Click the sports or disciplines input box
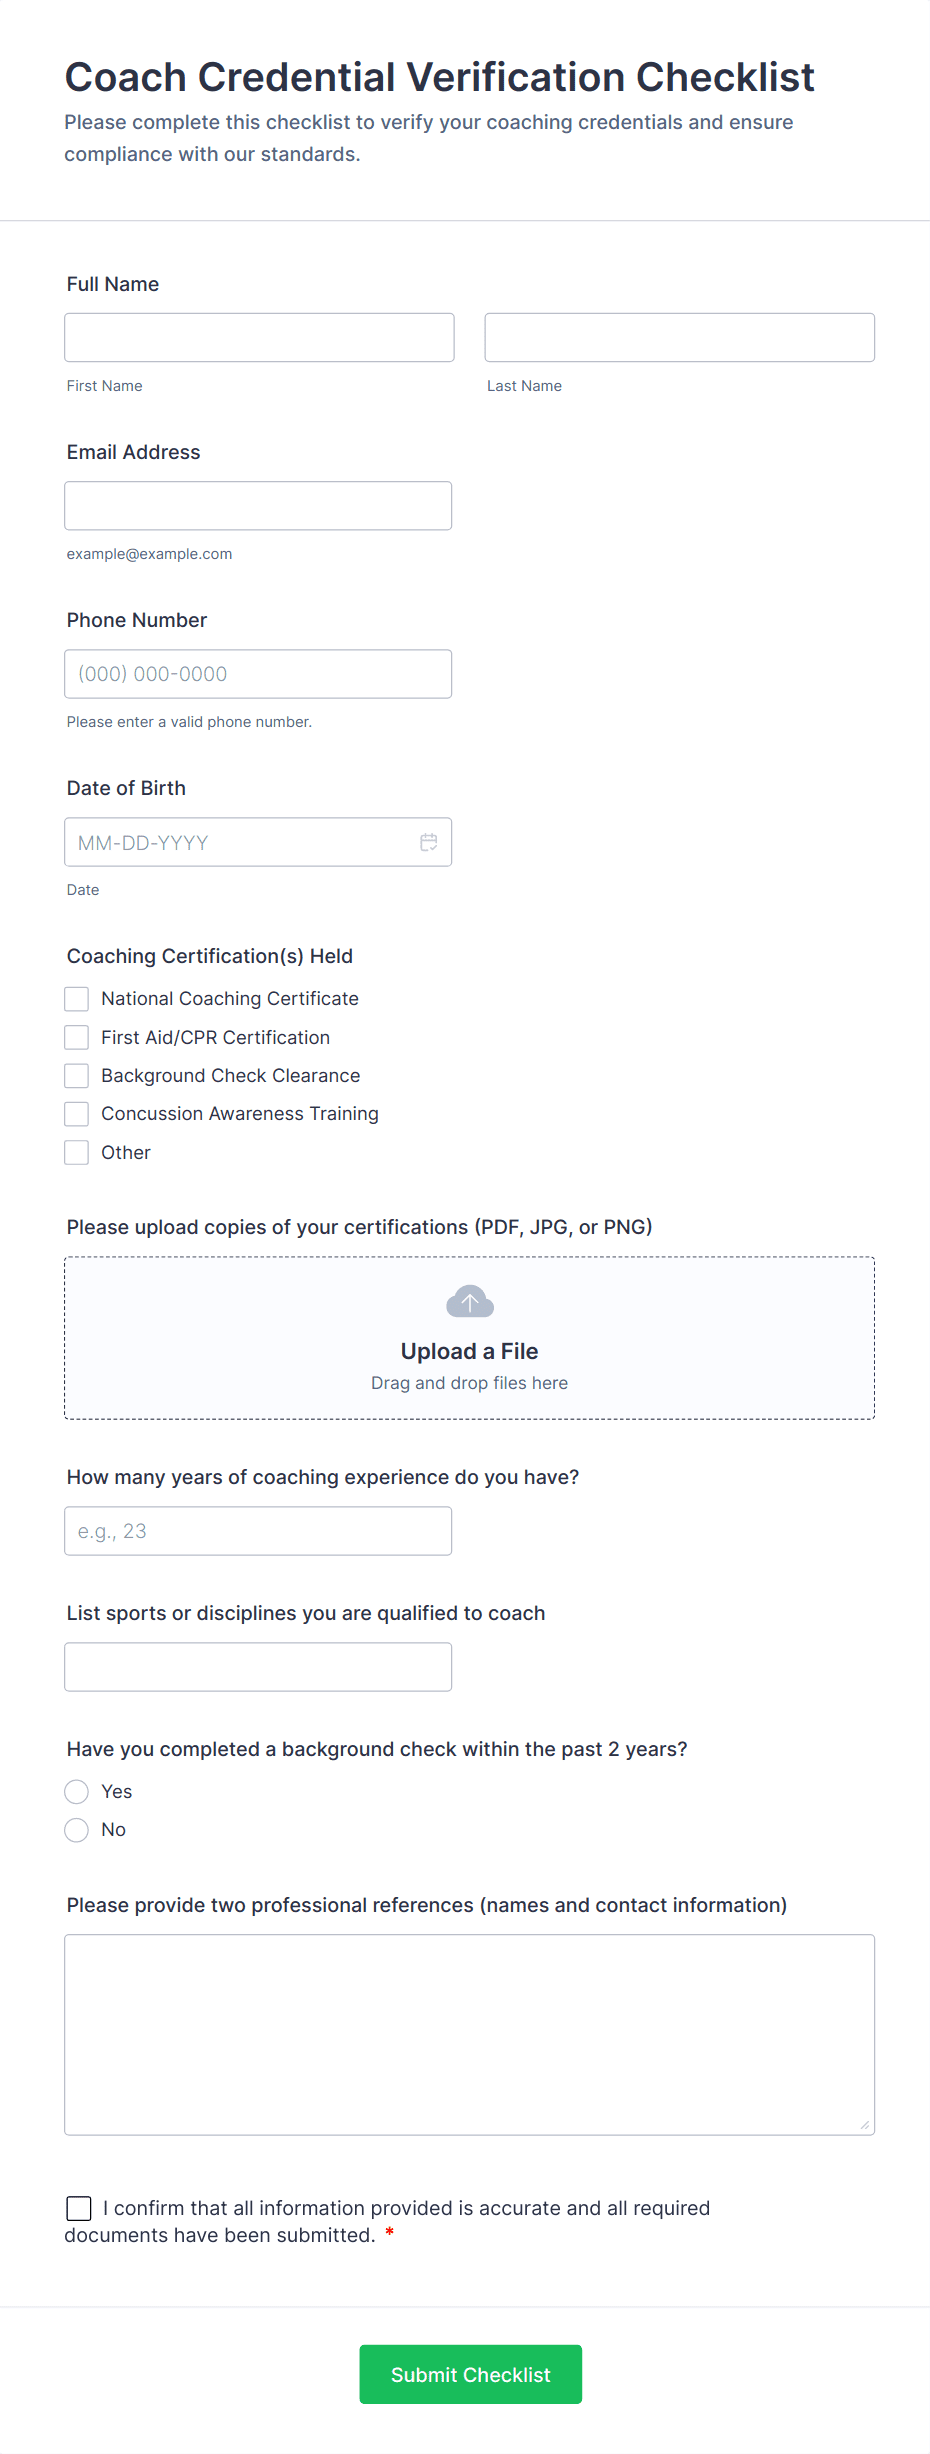This screenshot has height=2454, width=930. click(258, 1667)
